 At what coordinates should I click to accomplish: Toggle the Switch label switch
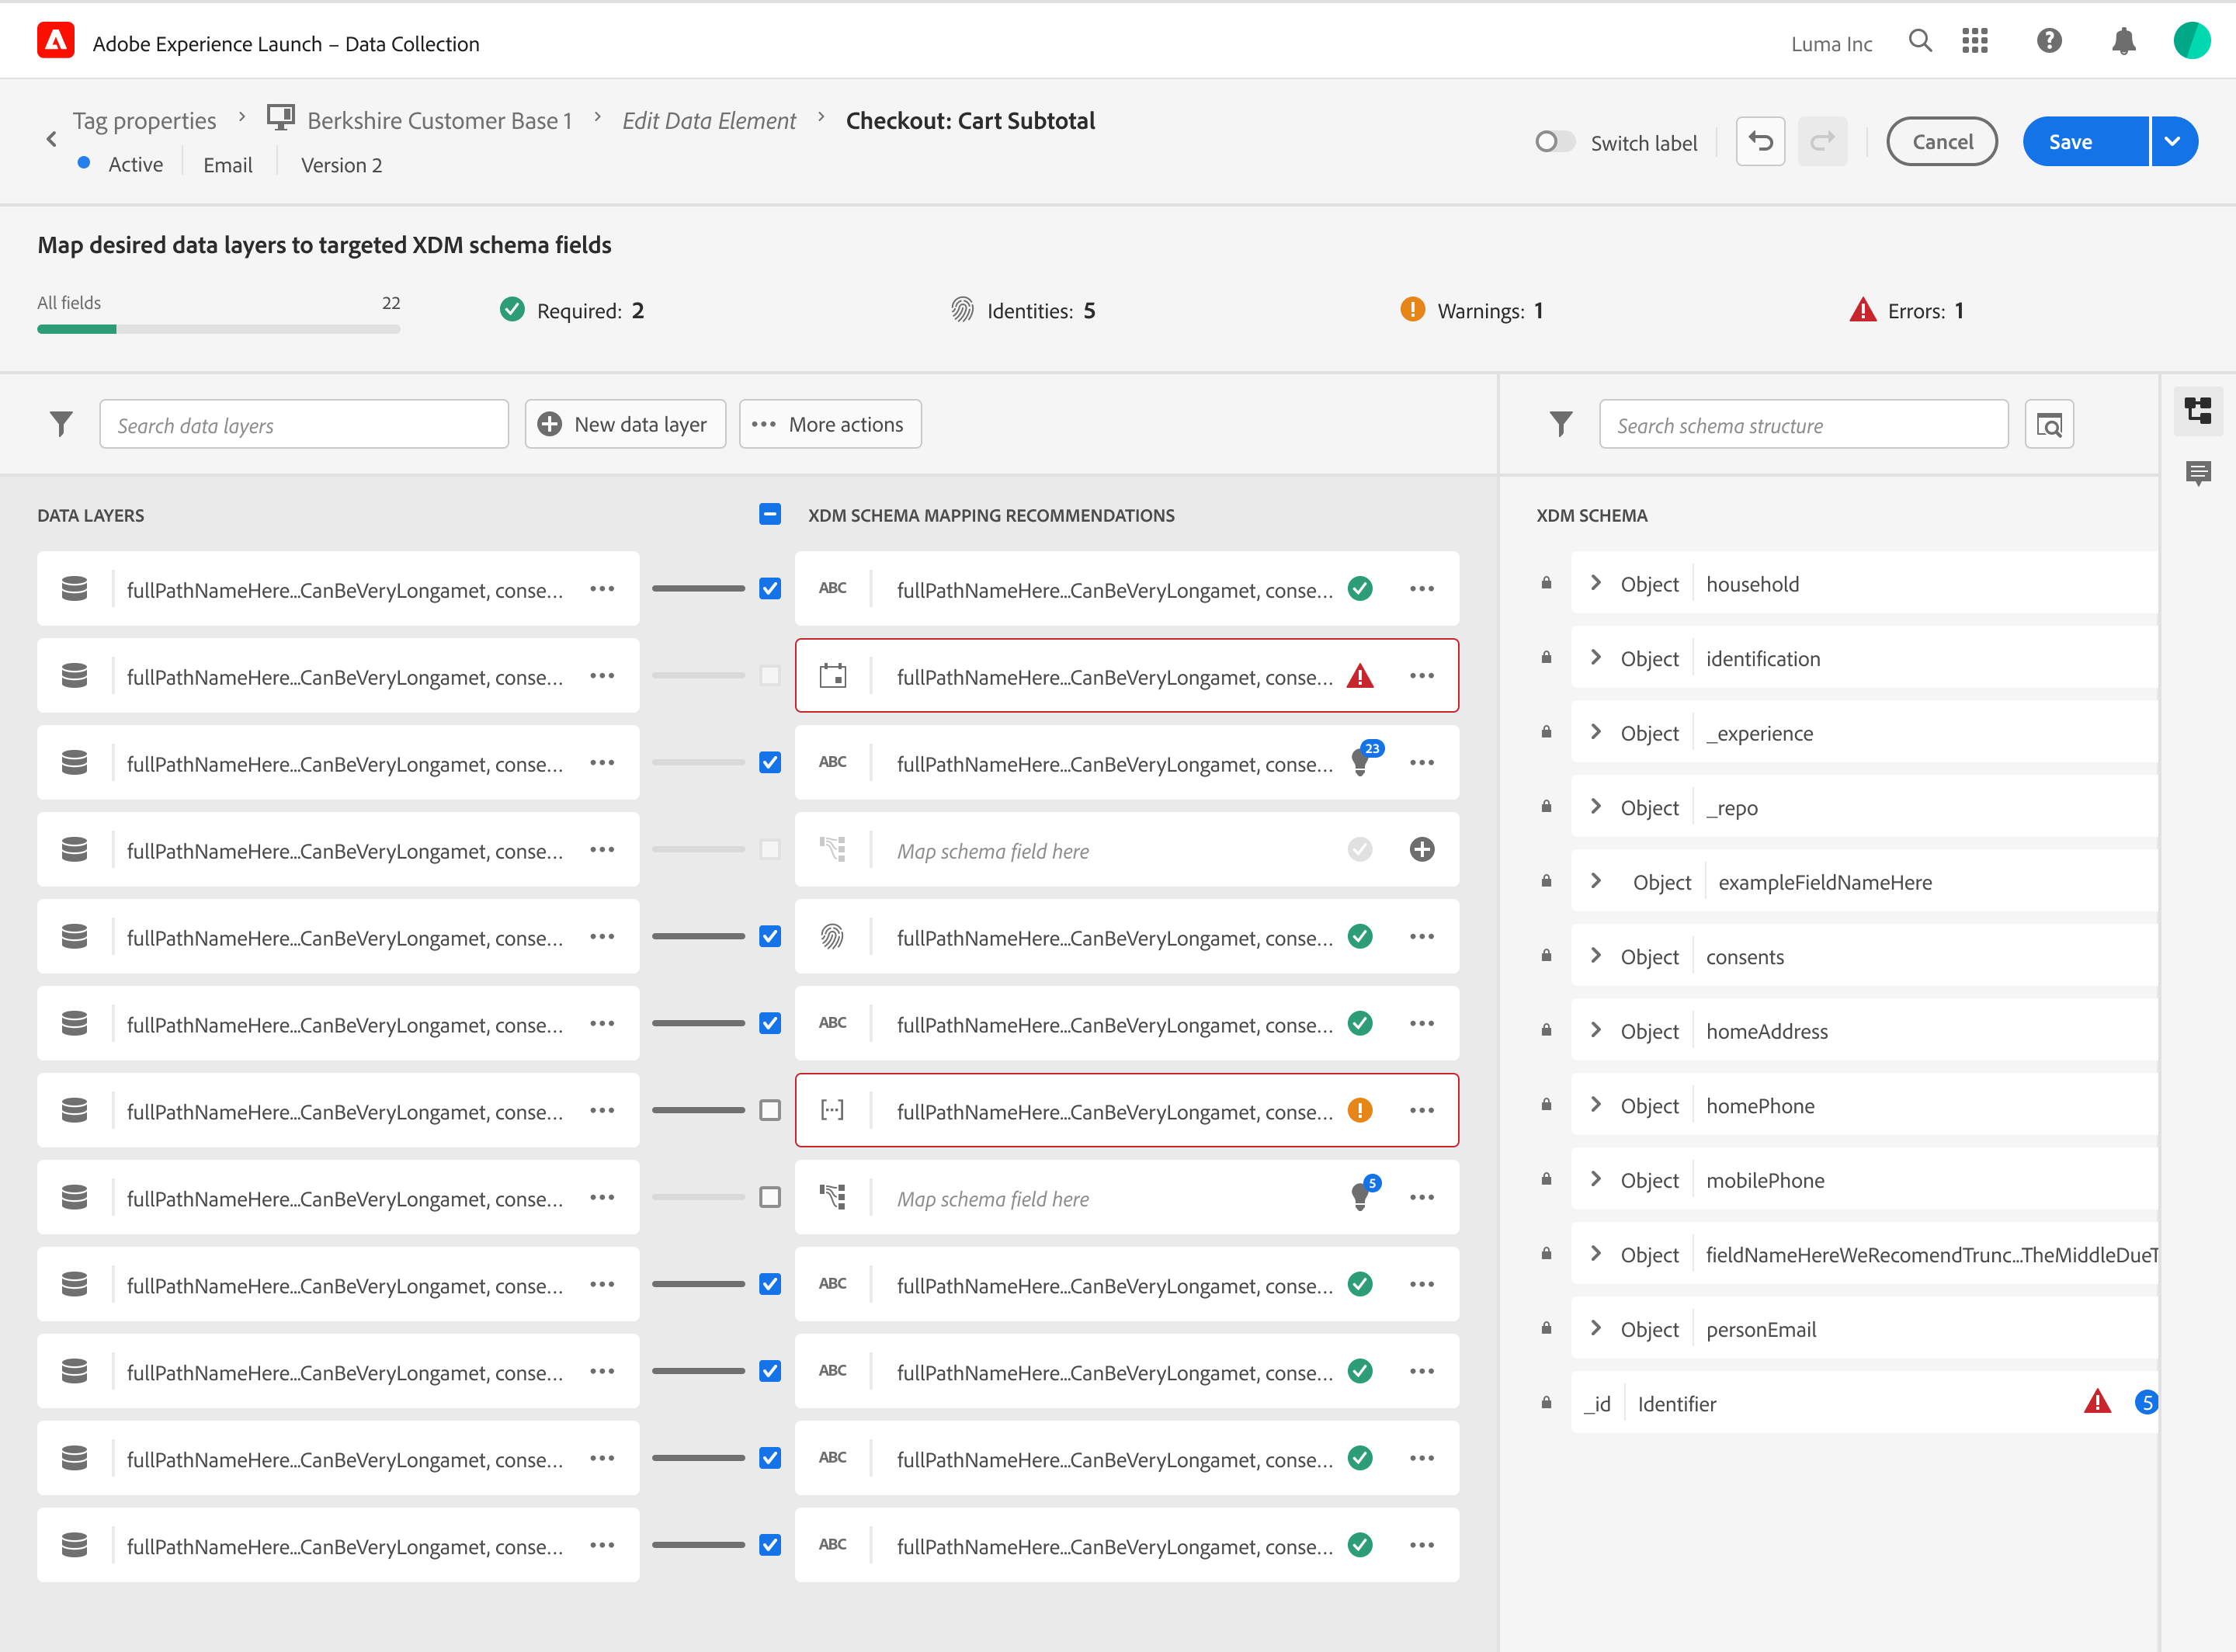pyautogui.click(x=1554, y=142)
